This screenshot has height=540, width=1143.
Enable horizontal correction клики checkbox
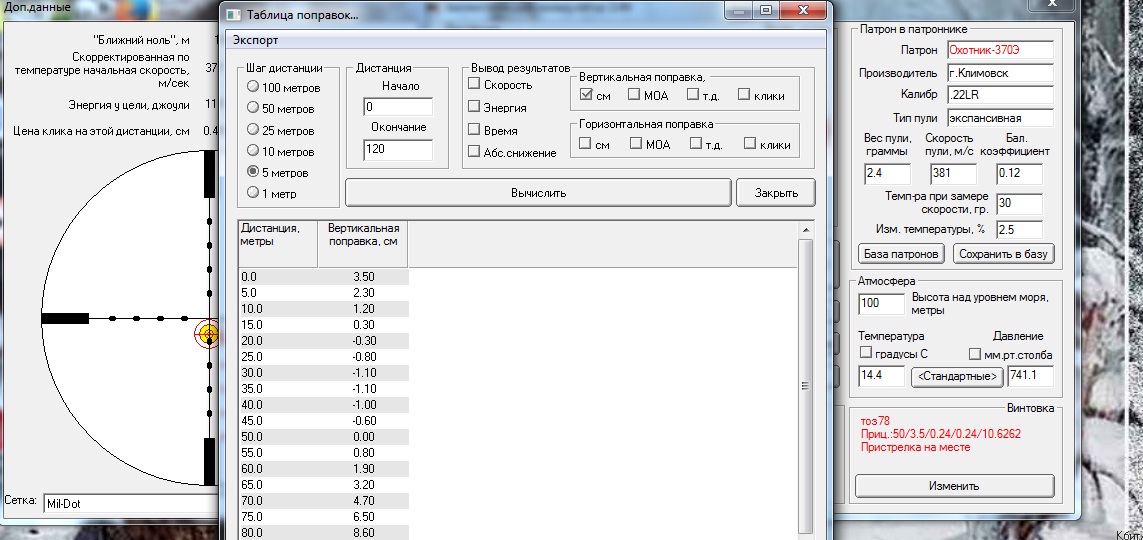(750, 144)
